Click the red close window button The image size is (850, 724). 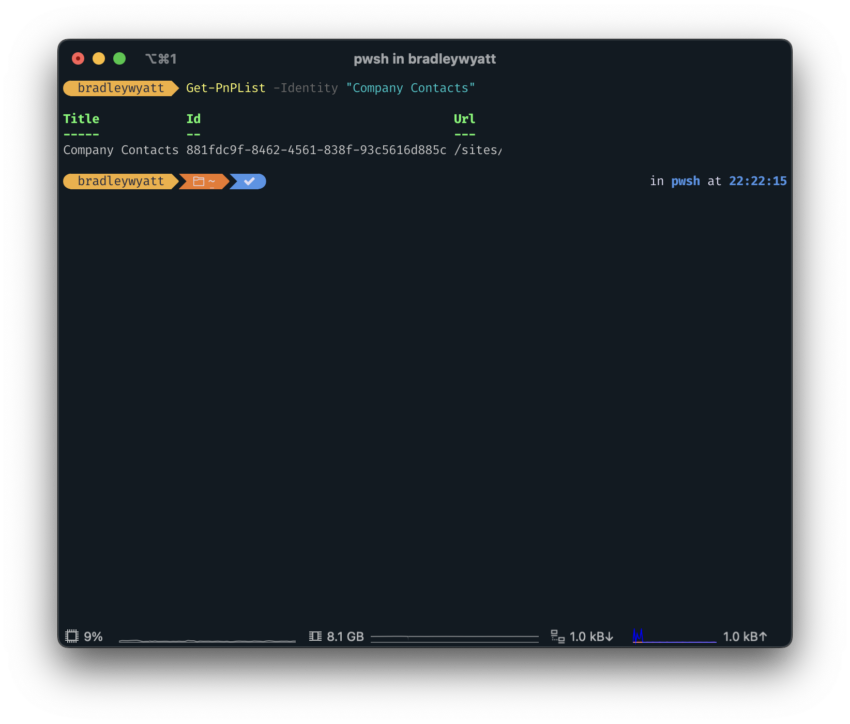78,59
